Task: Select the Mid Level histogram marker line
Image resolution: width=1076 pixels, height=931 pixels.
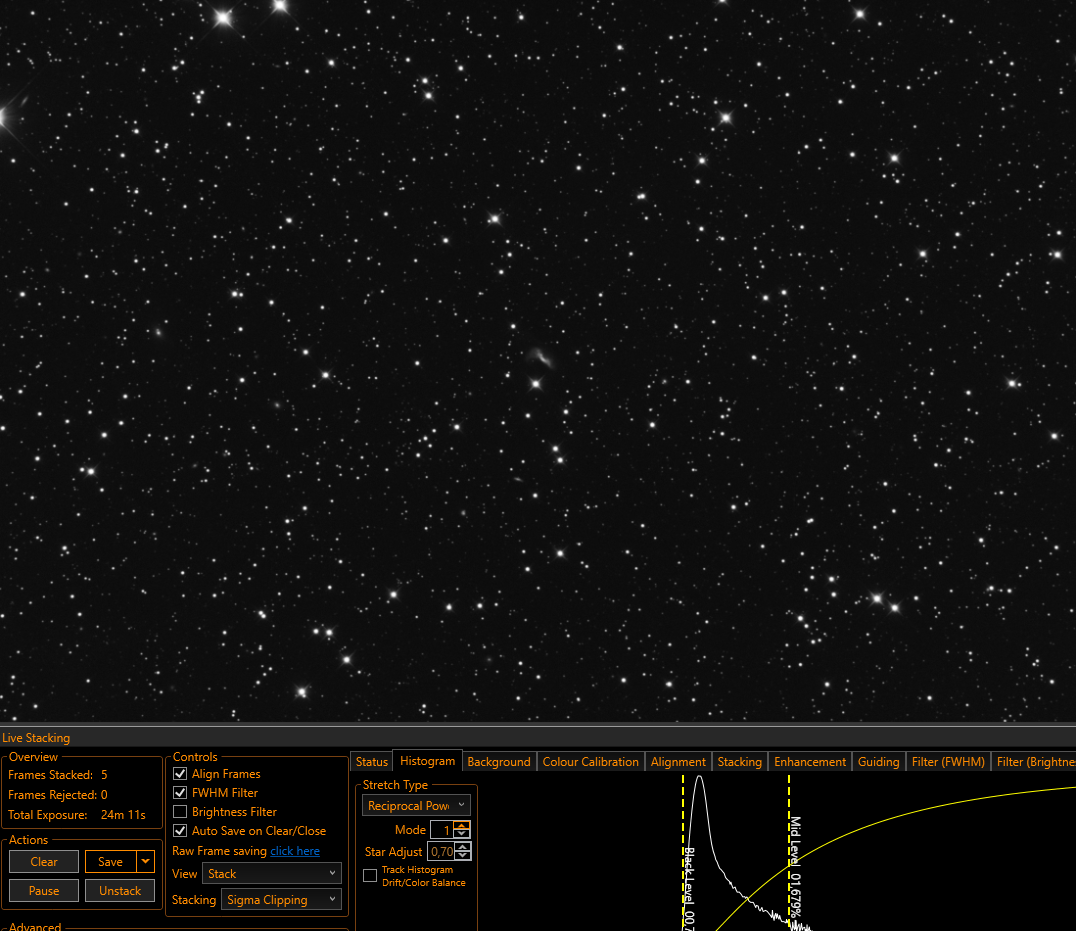Action: 789,851
